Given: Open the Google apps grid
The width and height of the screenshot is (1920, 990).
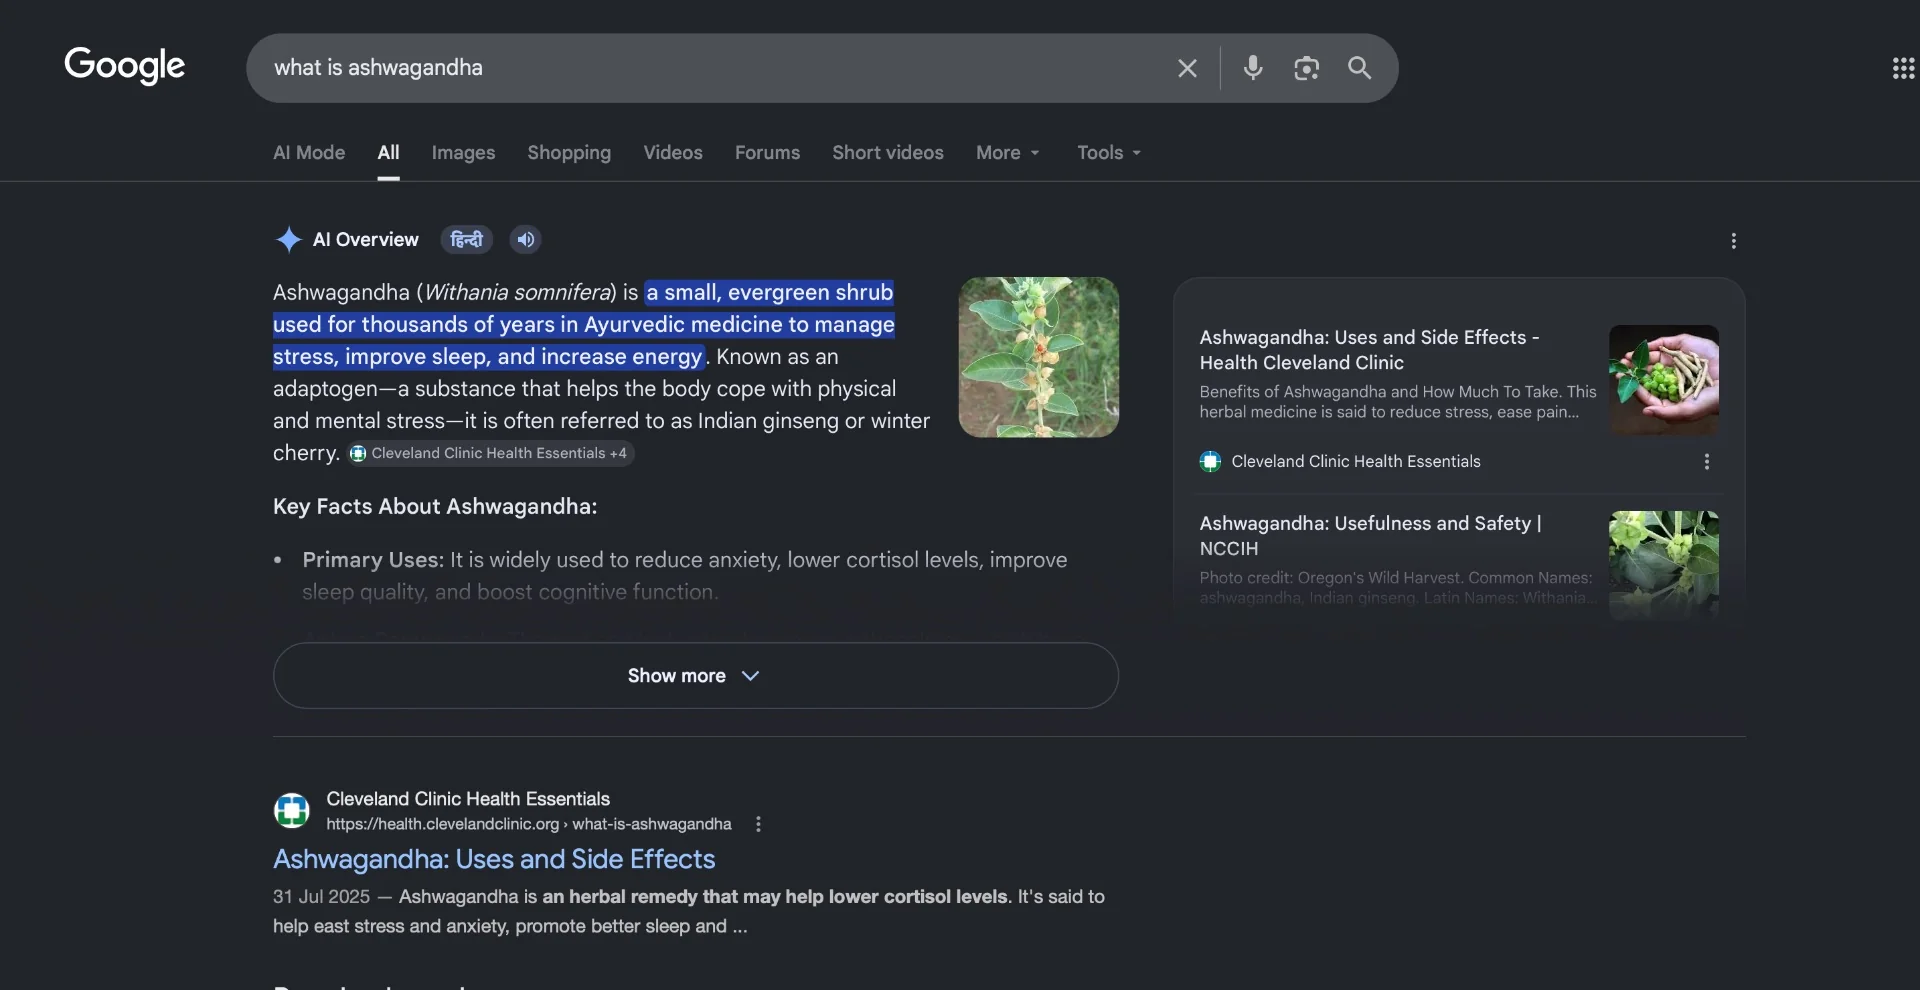Looking at the screenshot, I should click(x=1903, y=68).
